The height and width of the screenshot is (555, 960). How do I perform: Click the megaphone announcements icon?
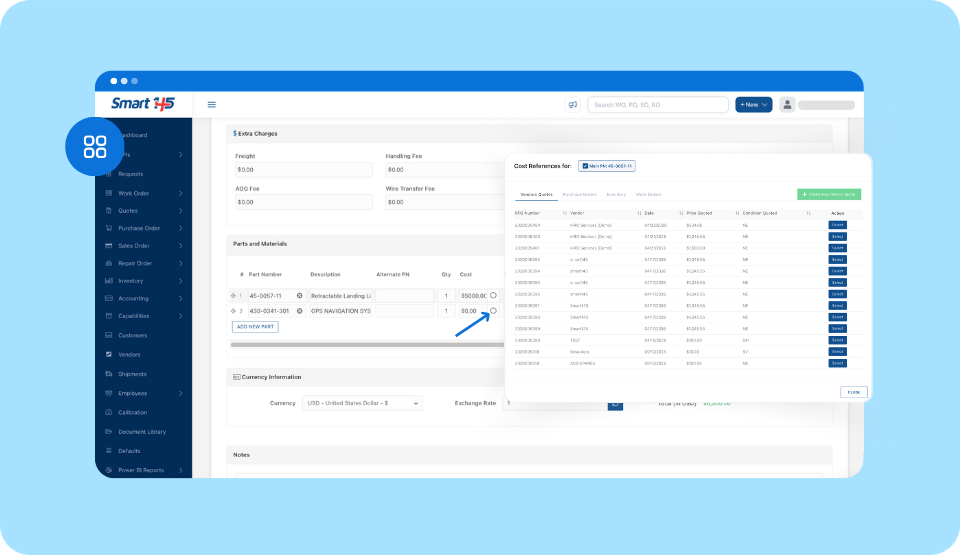point(572,105)
